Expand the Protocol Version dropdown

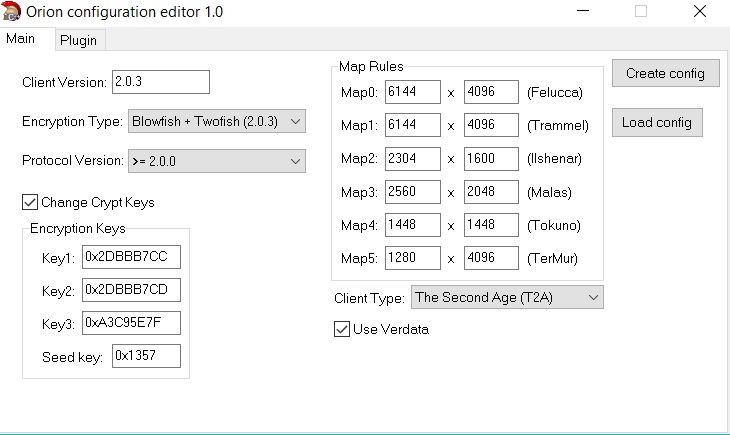(217, 160)
